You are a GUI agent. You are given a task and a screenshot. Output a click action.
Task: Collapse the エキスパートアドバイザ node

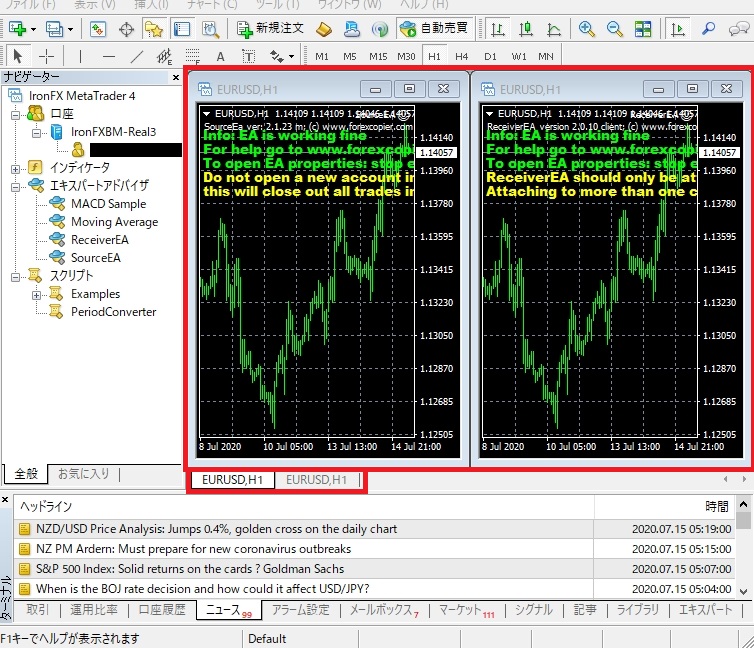(x=15, y=187)
